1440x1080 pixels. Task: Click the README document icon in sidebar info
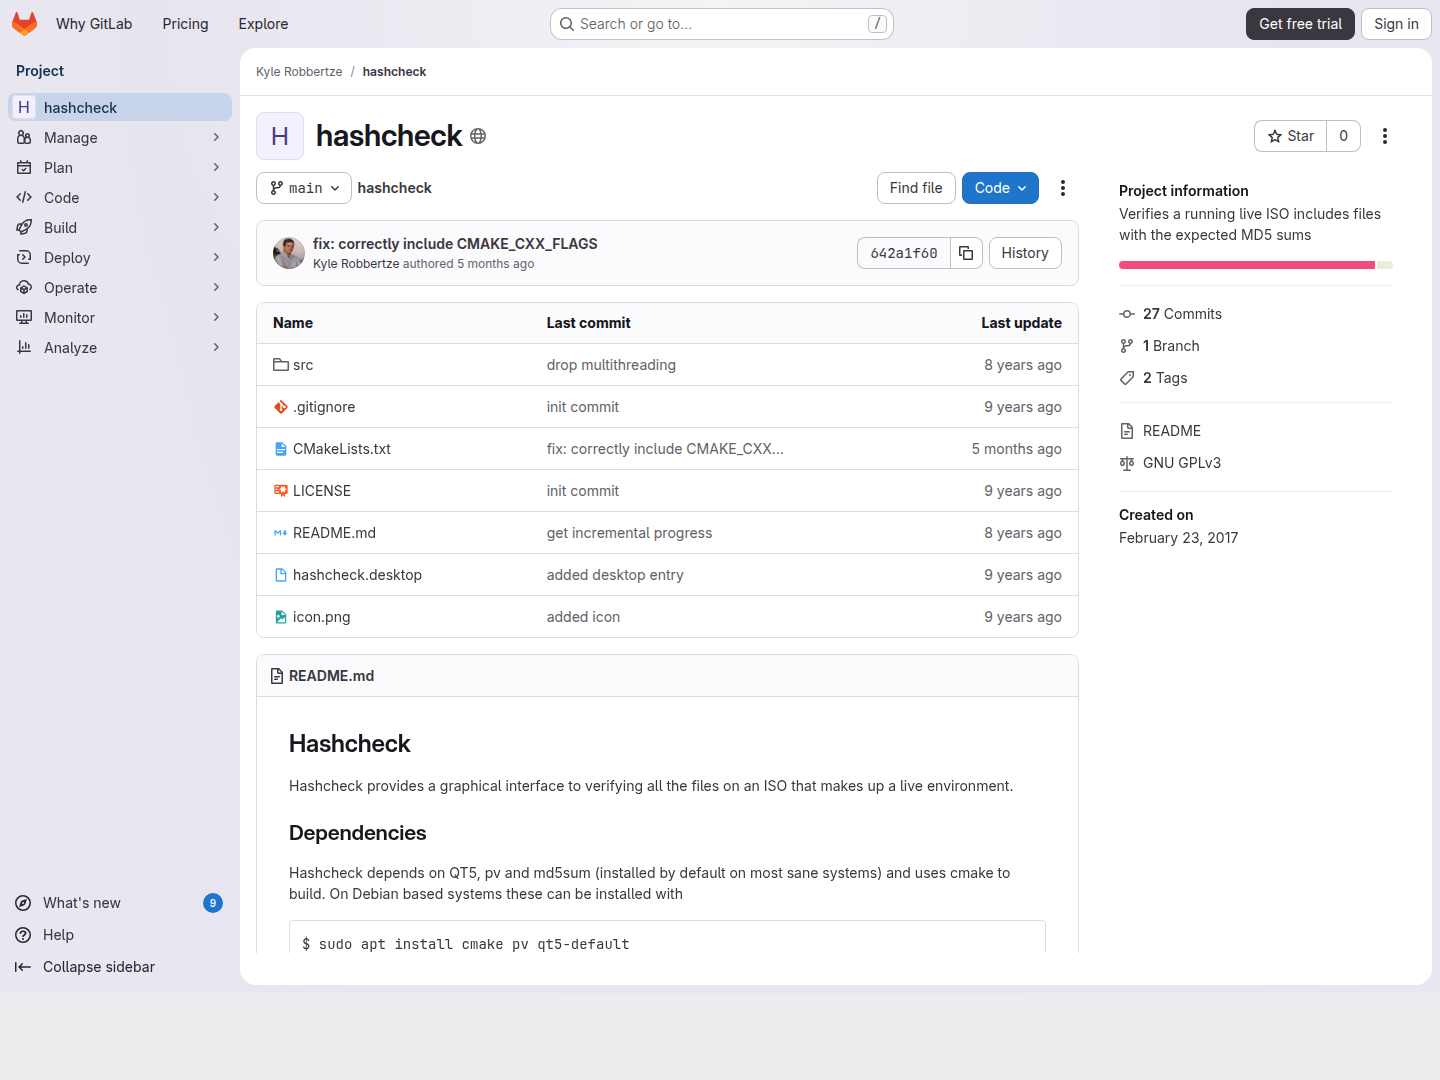[x=1127, y=431]
